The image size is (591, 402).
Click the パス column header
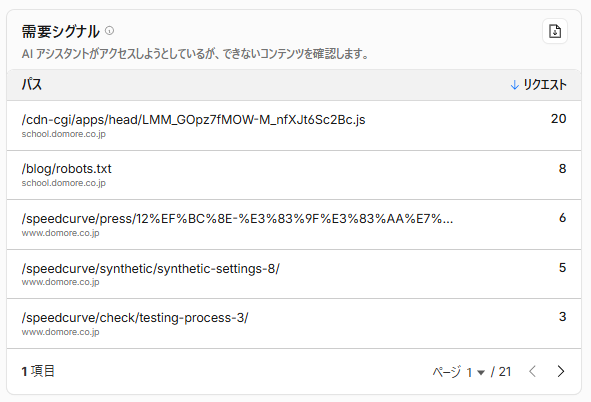32,84
